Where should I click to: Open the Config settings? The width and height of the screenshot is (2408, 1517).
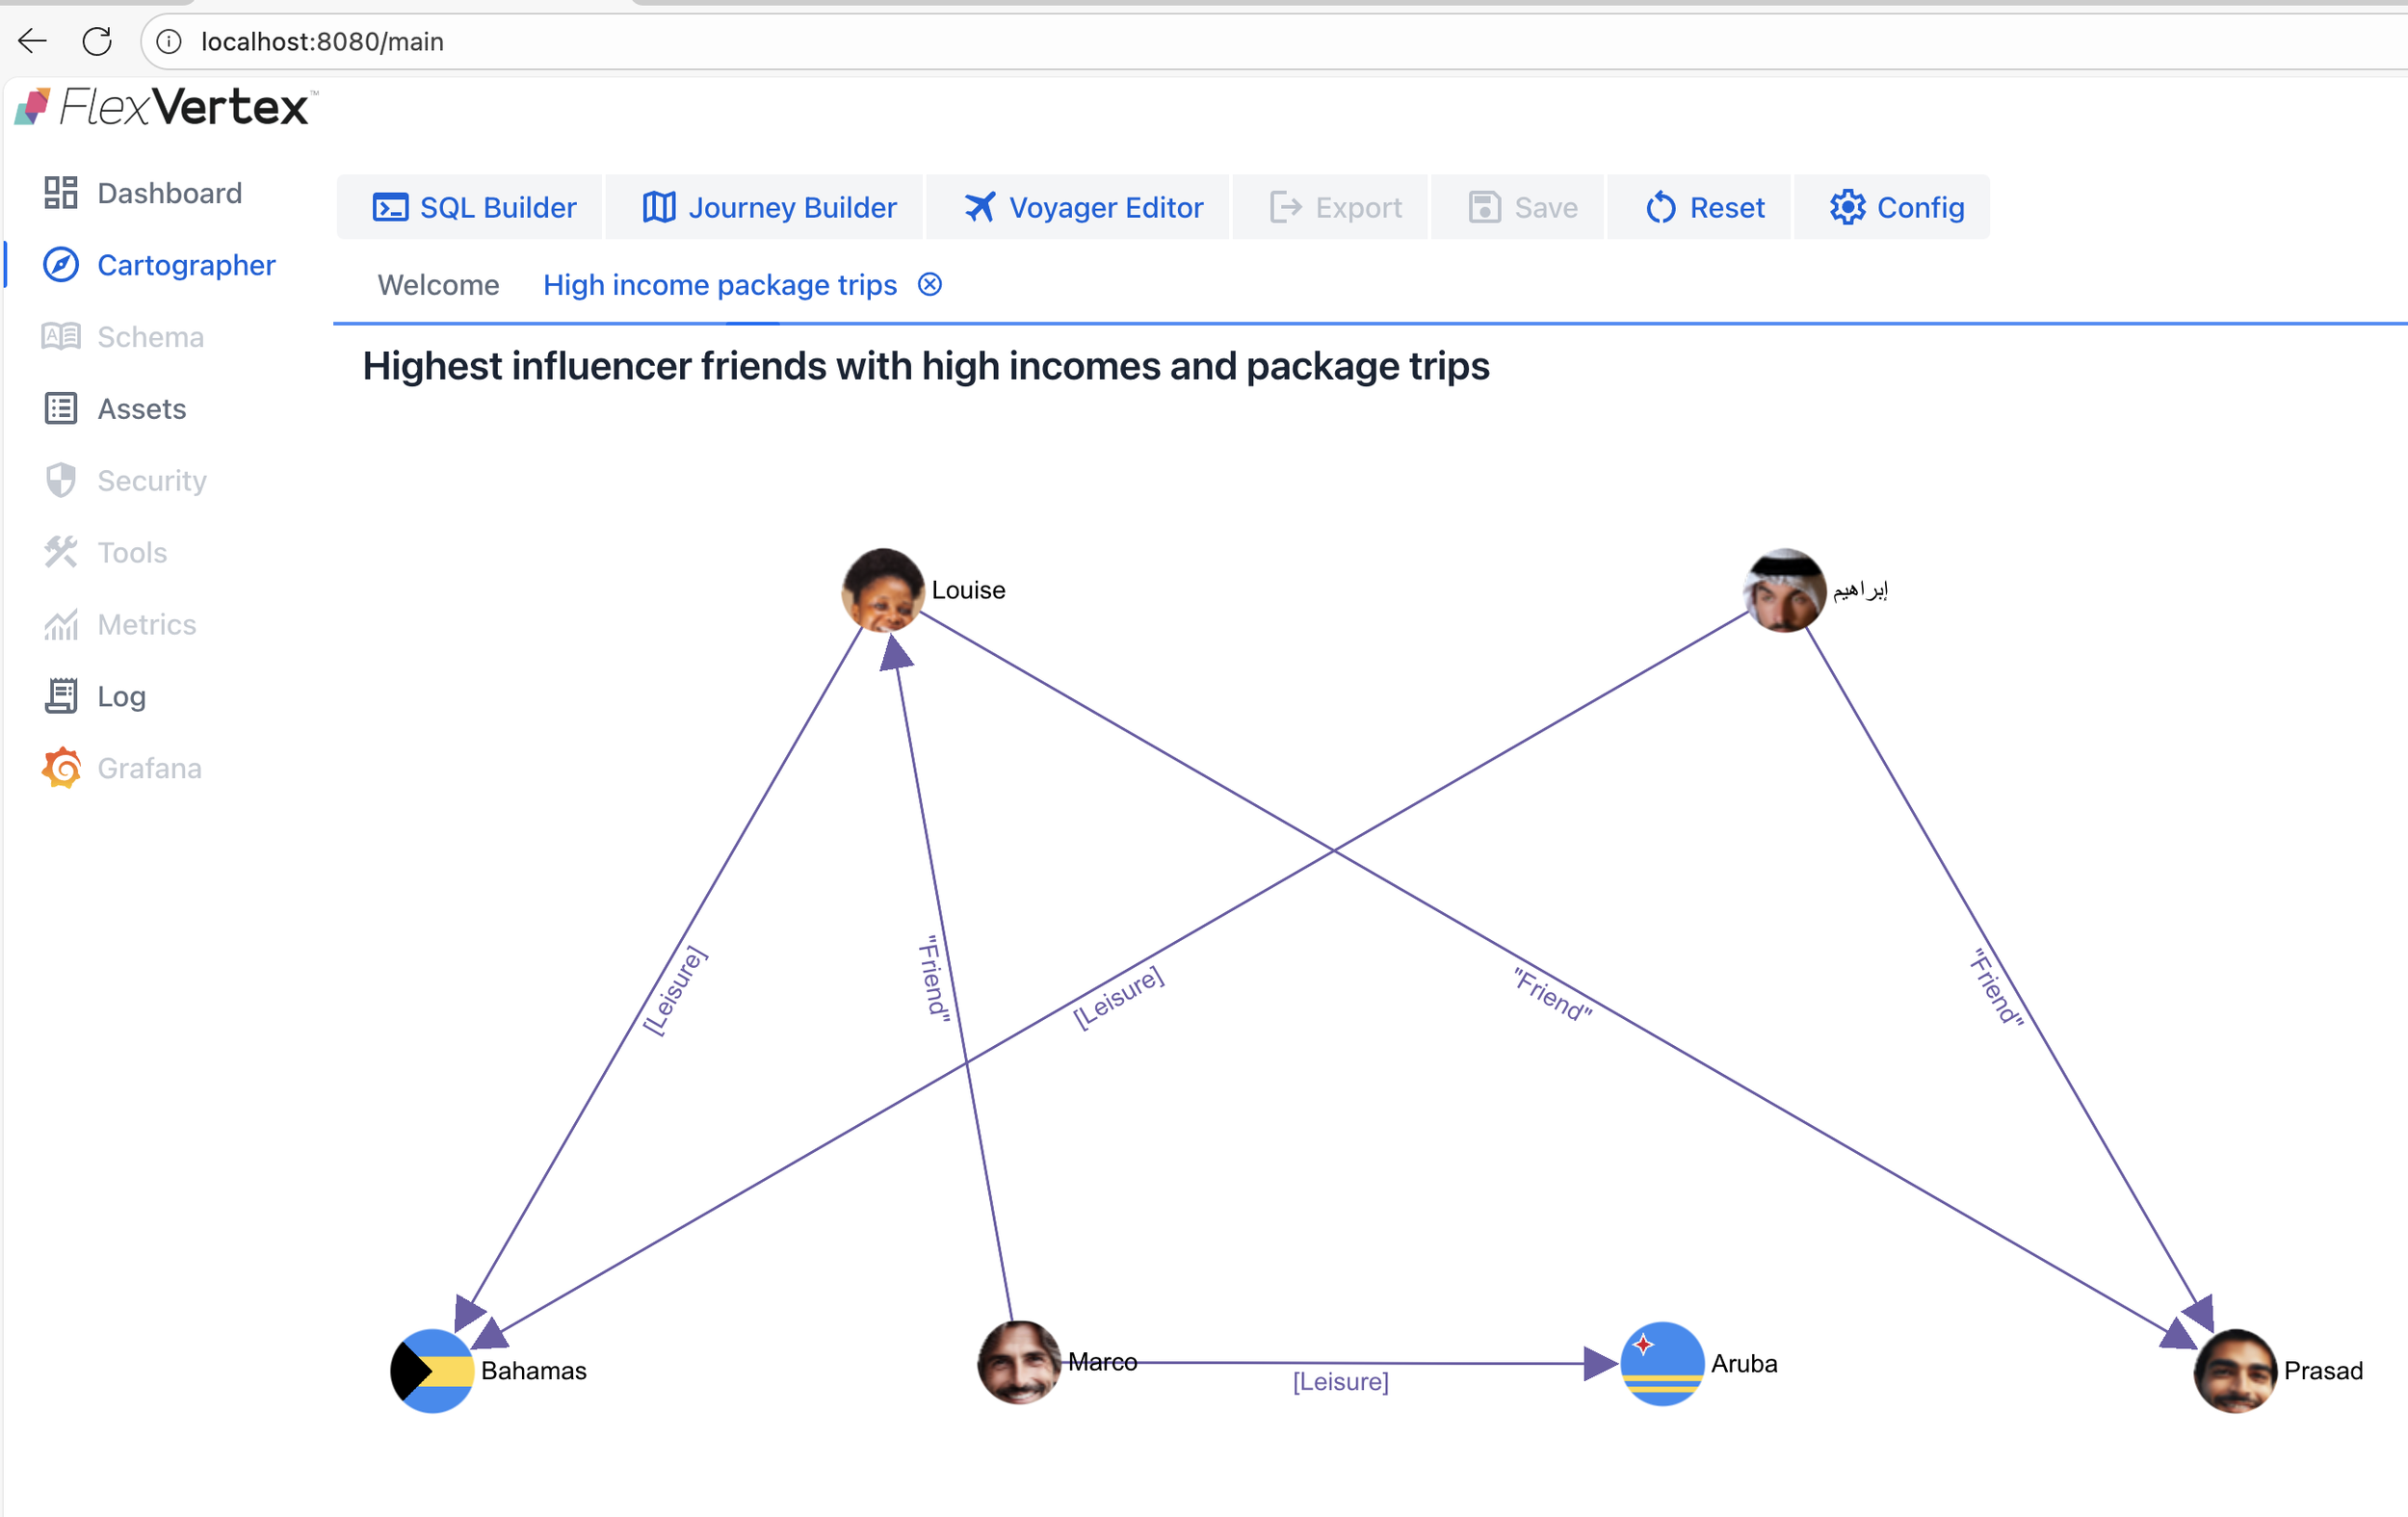pos(1896,207)
